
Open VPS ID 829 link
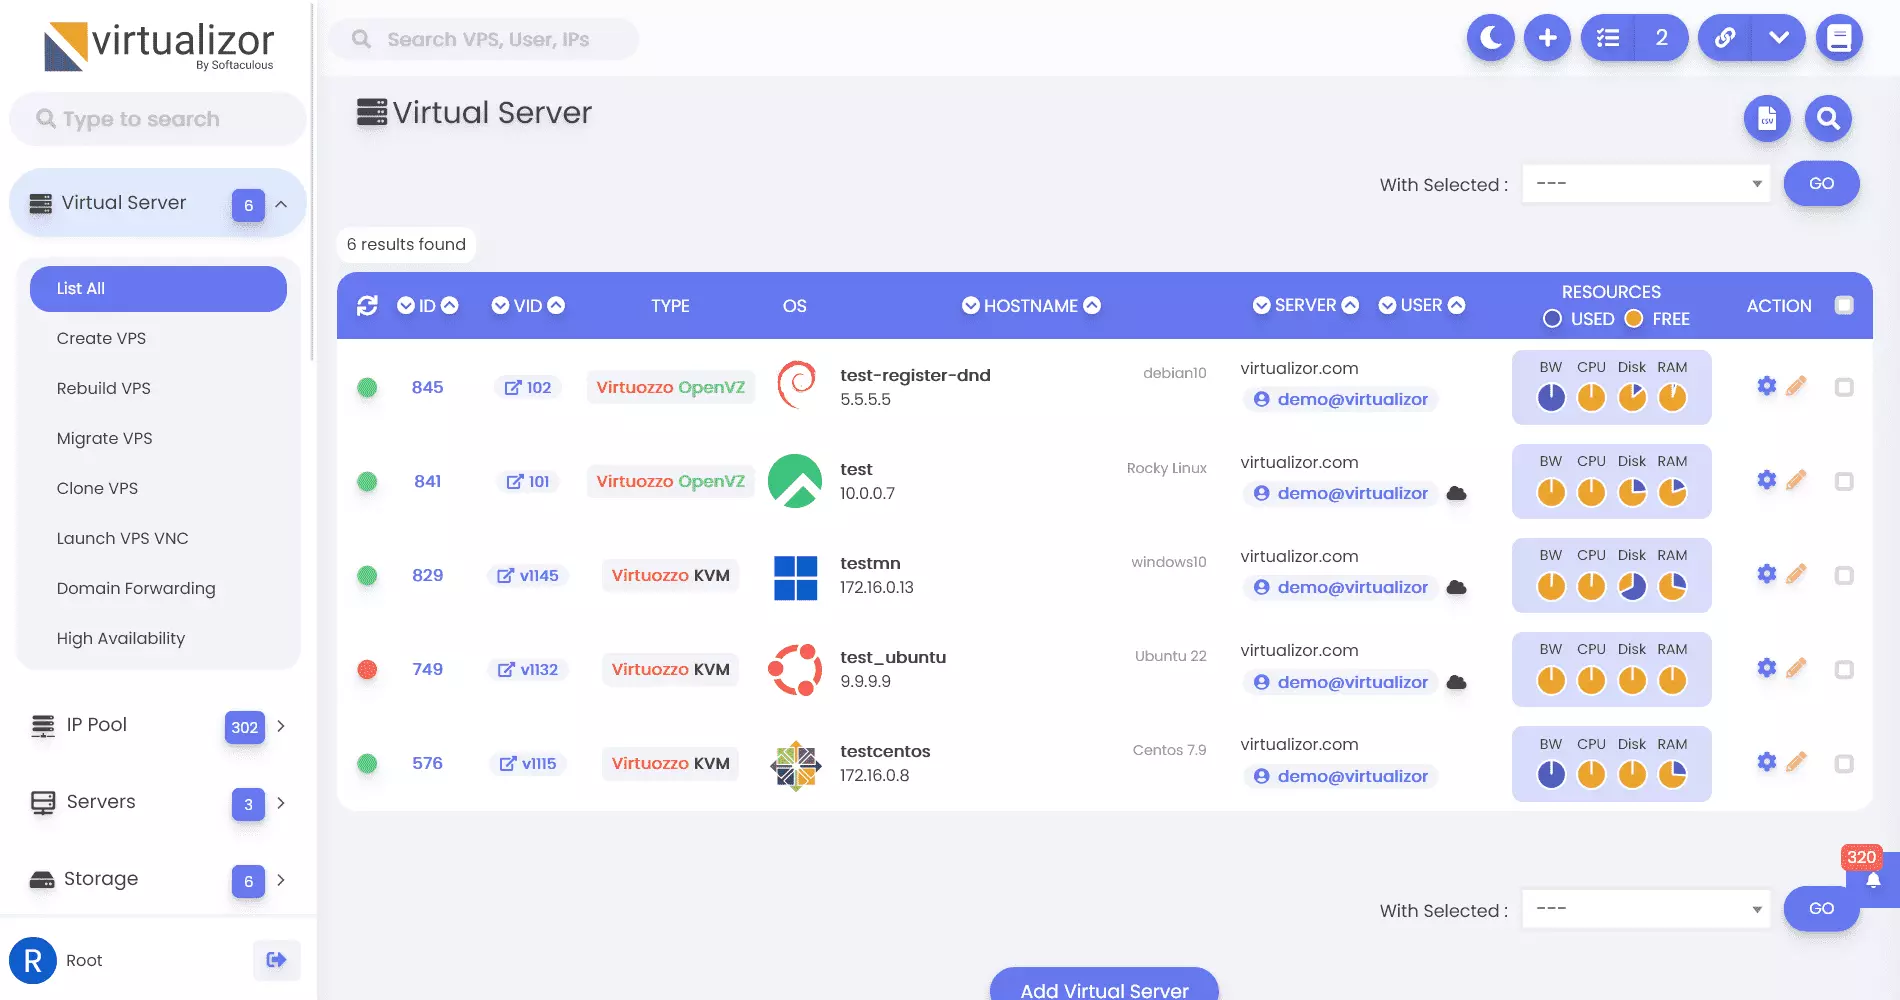click(427, 575)
